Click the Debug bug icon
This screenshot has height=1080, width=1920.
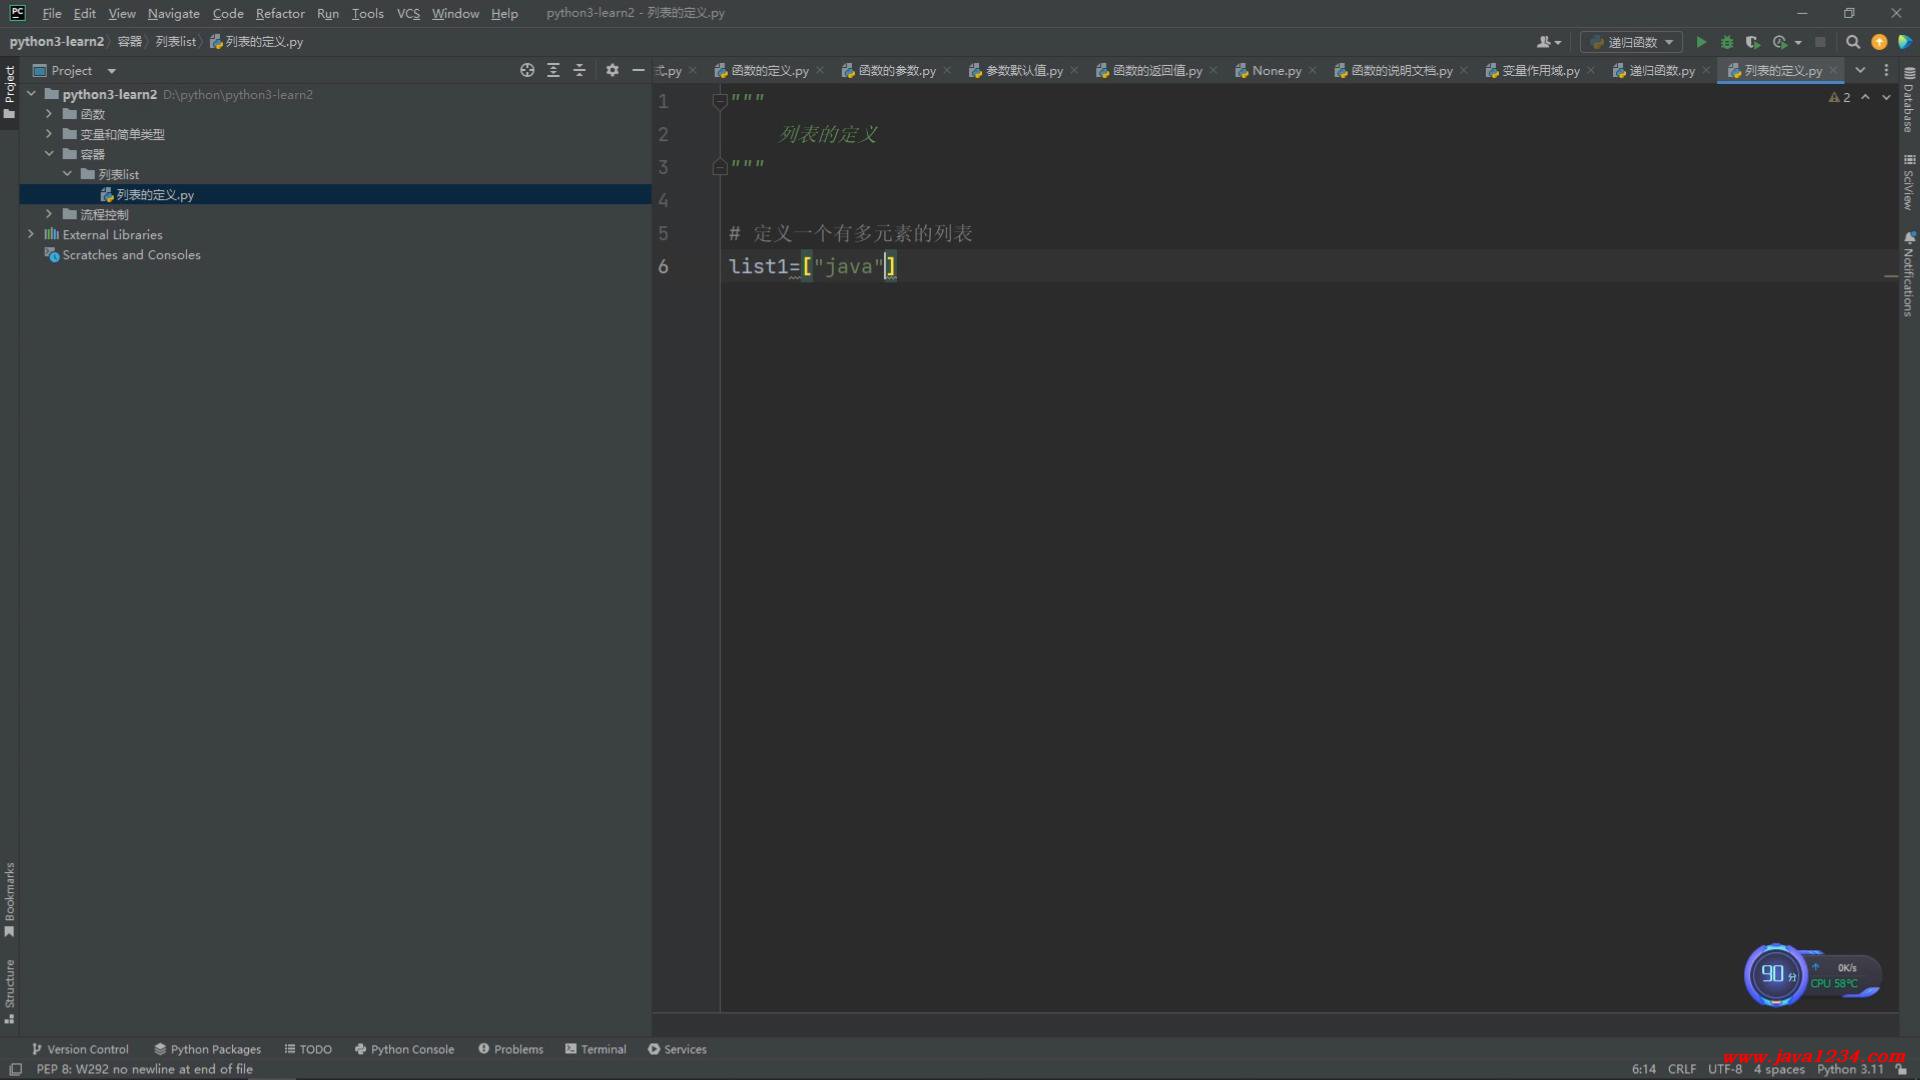tap(1727, 42)
